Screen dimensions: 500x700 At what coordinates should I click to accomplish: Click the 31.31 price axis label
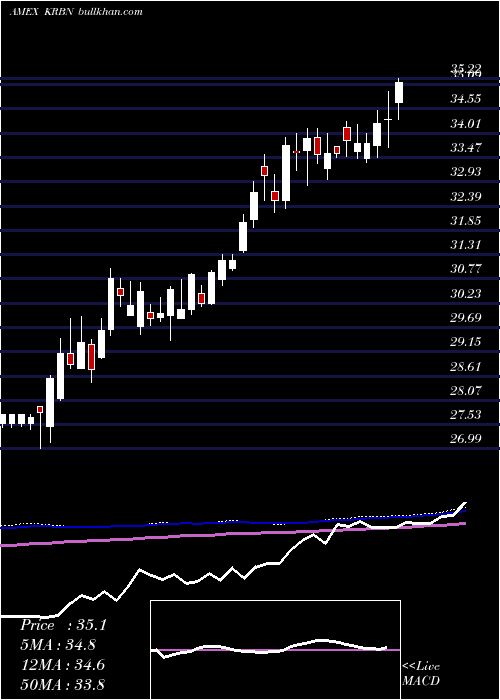[466, 245]
